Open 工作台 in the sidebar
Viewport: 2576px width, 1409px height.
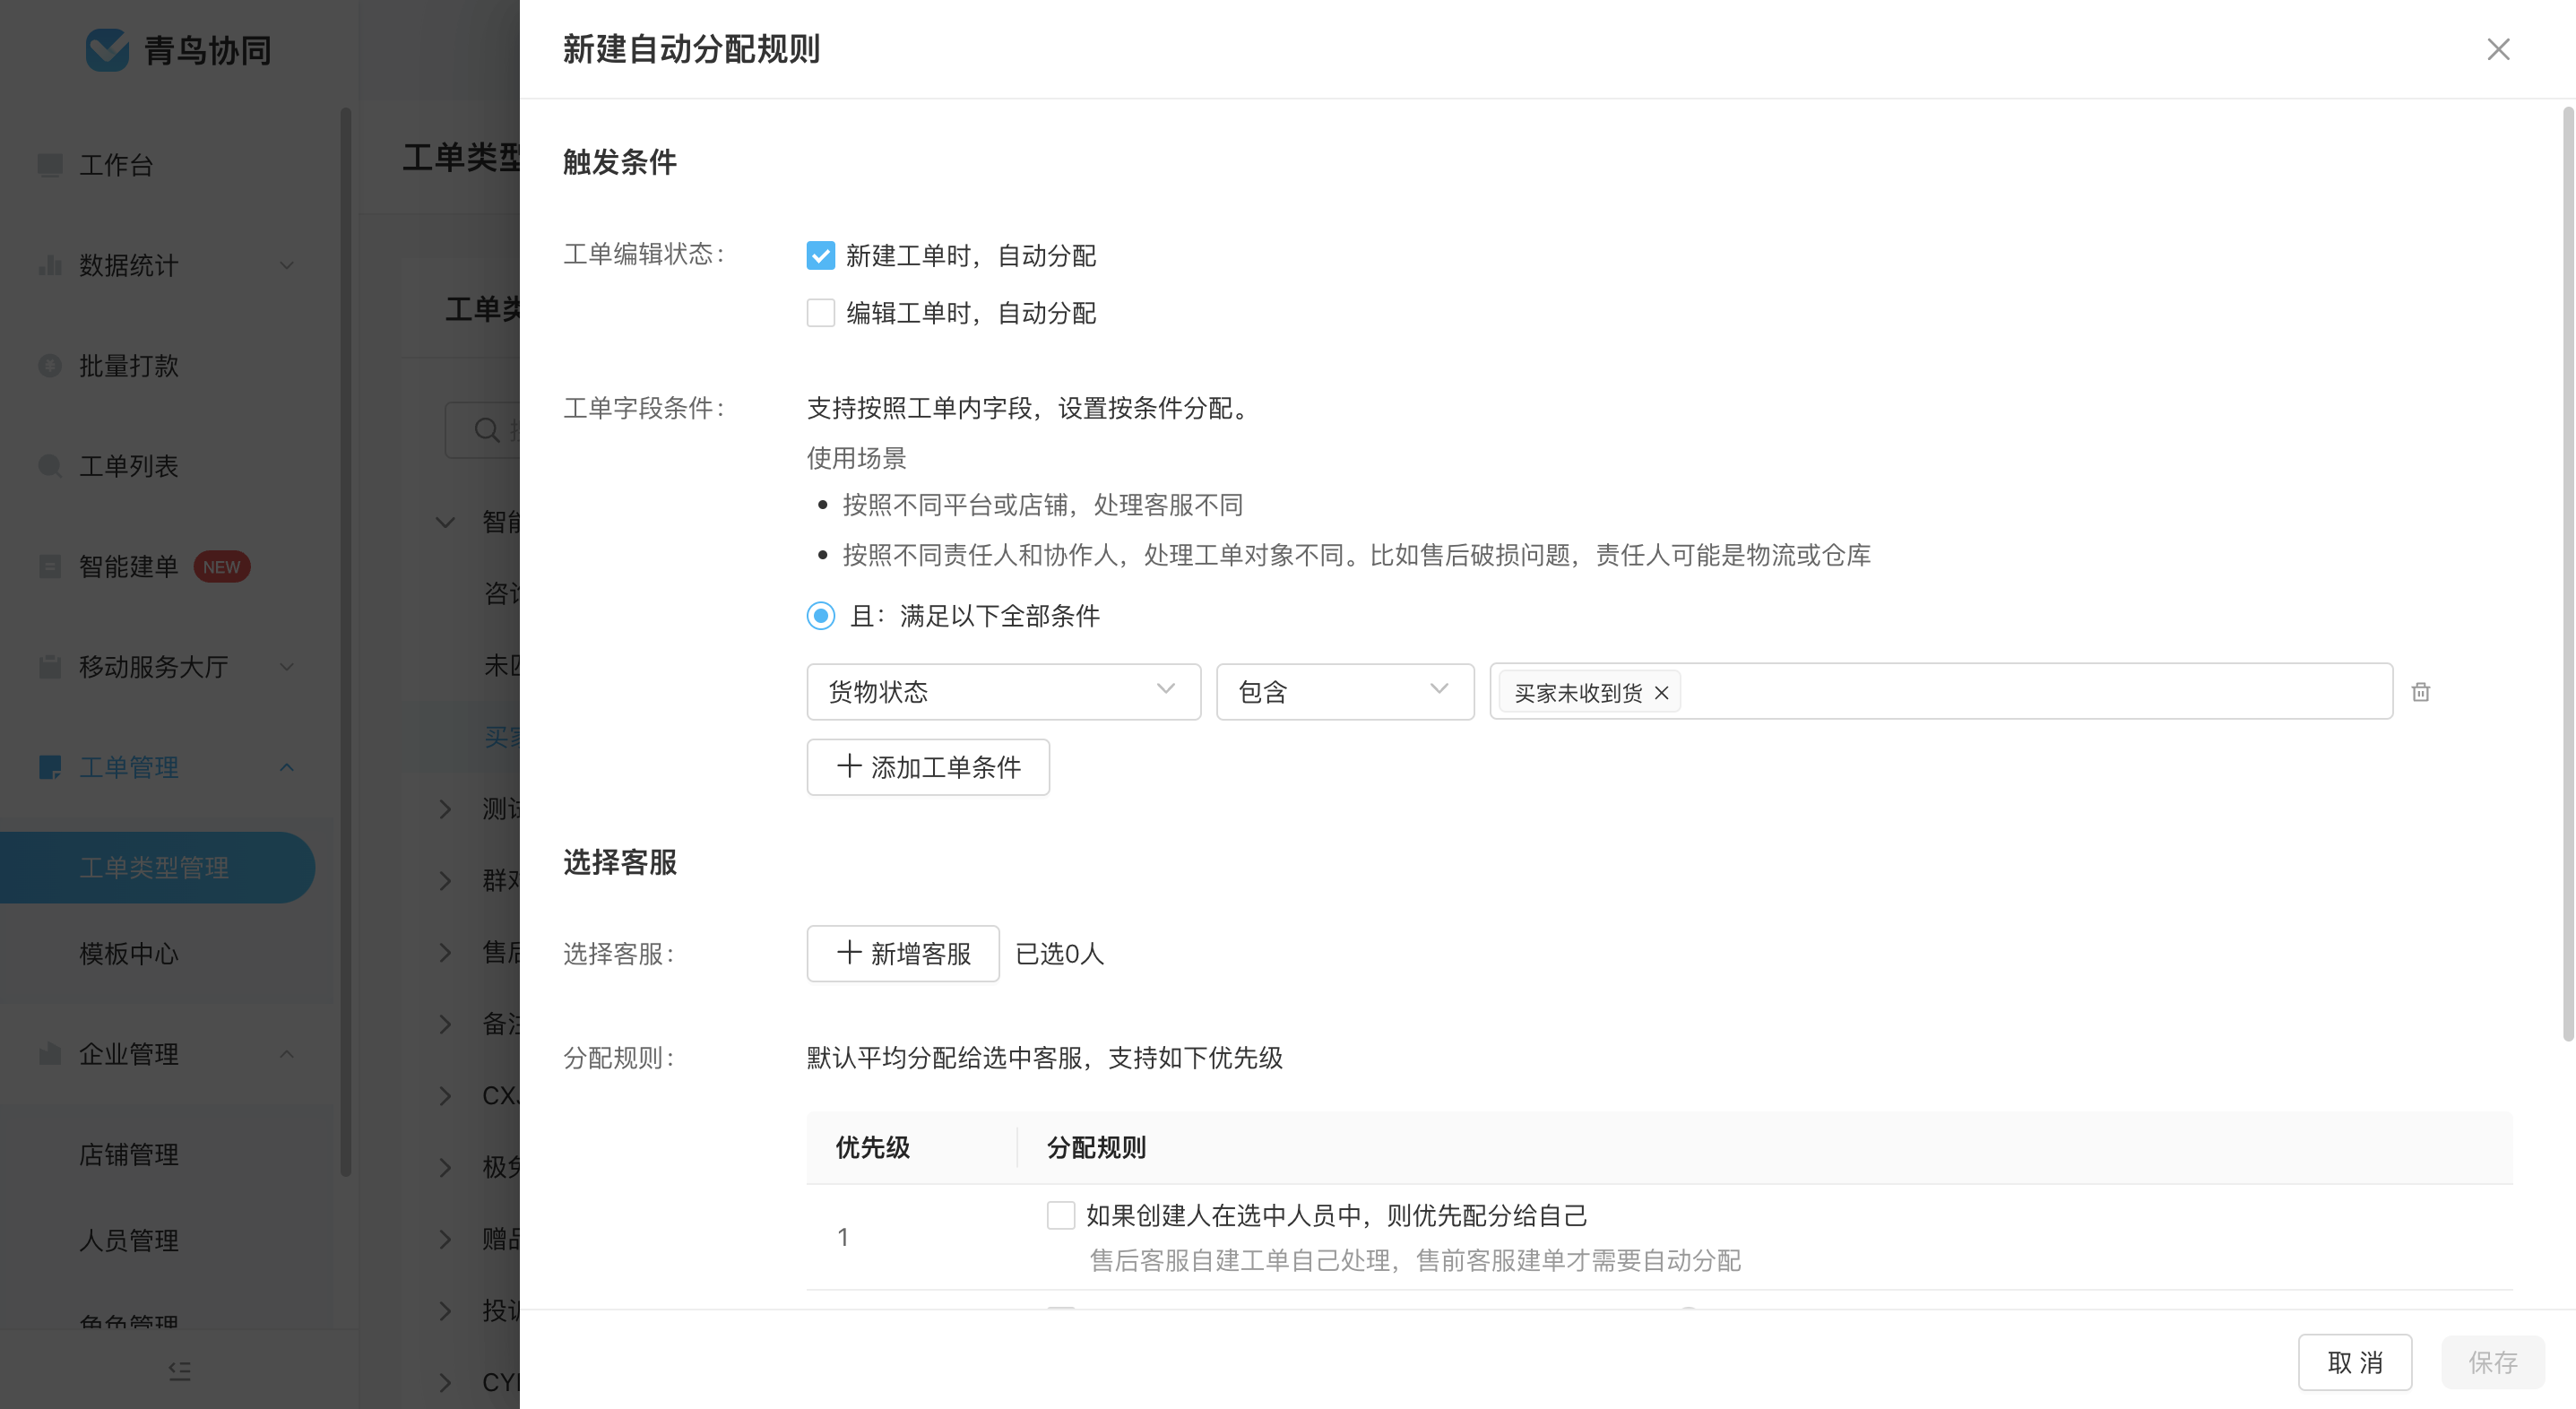pyautogui.click(x=116, y=165)
